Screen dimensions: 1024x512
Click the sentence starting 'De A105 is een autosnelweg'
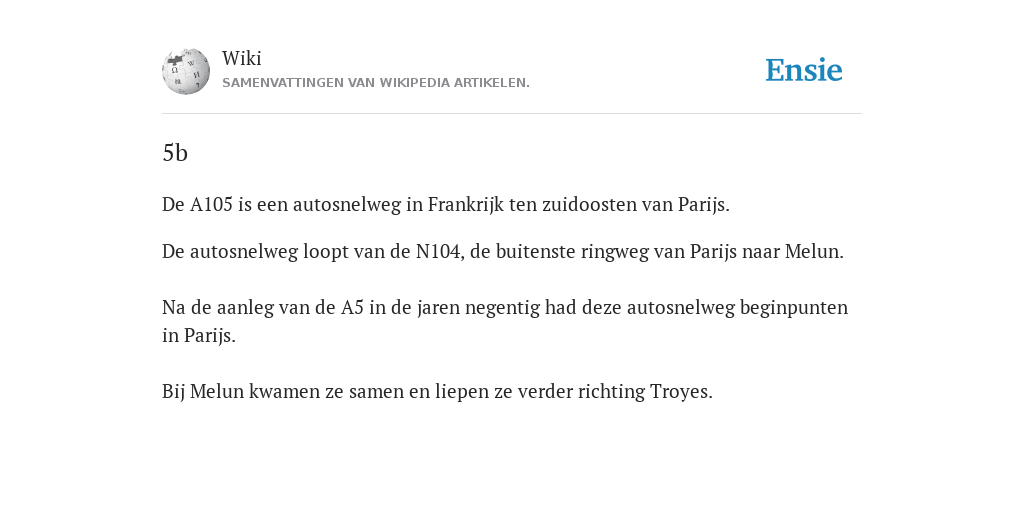coord(445,204)
